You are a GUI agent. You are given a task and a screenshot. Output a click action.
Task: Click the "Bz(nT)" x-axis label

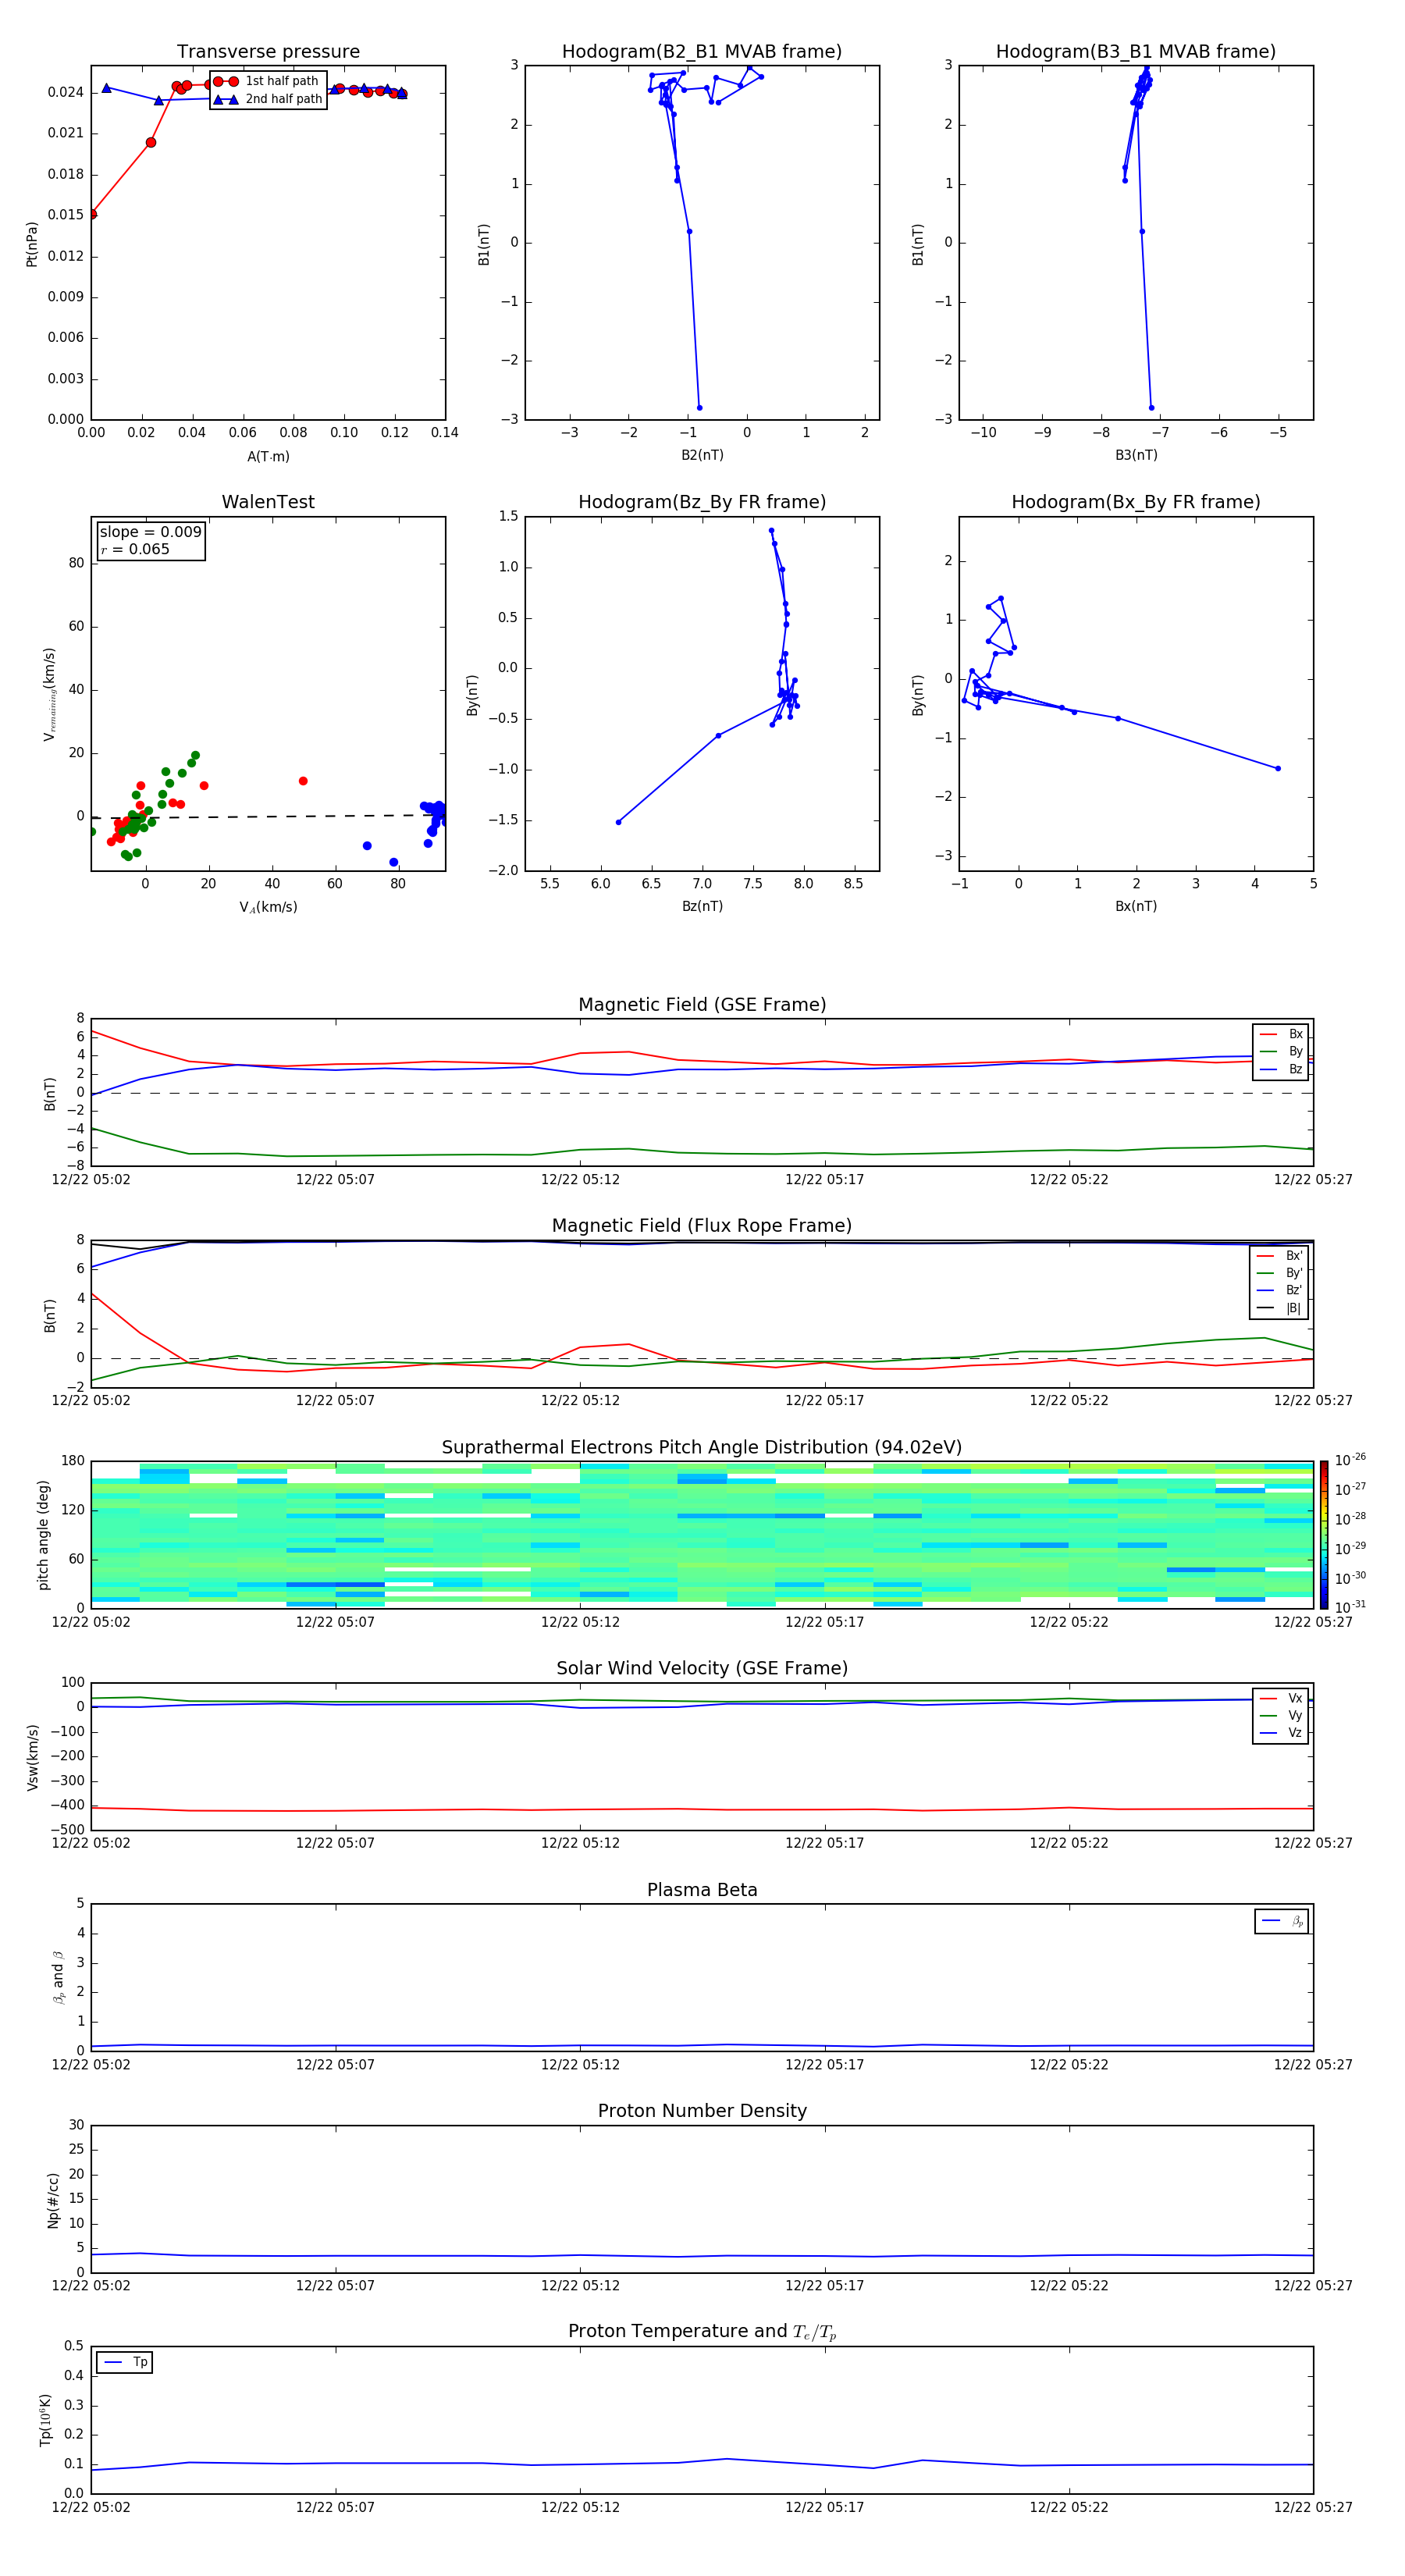tap(702, 906)
